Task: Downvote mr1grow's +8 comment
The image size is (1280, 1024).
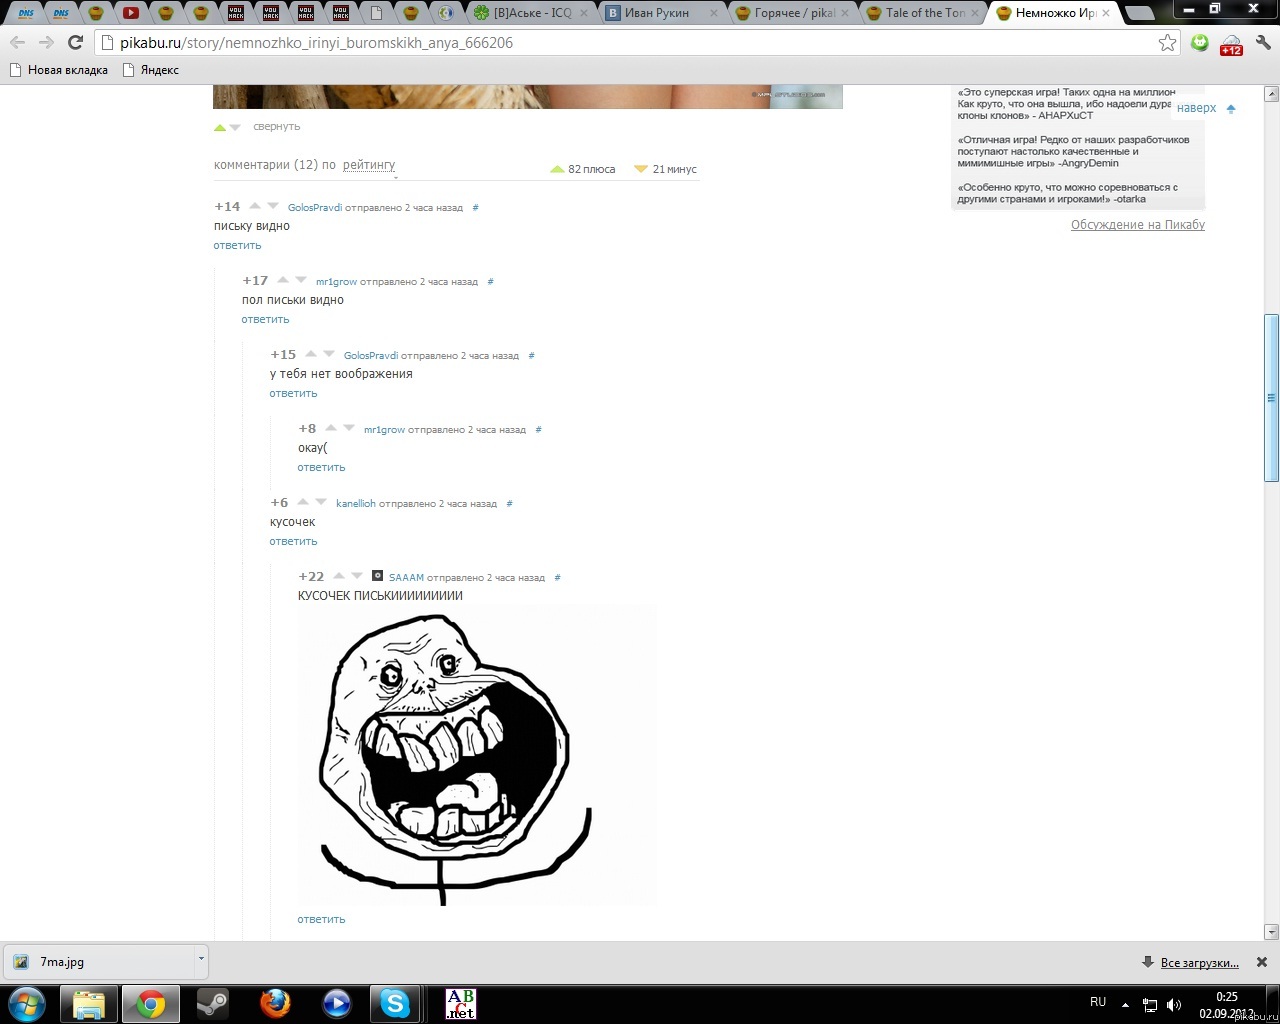Action: coord(349,428)
